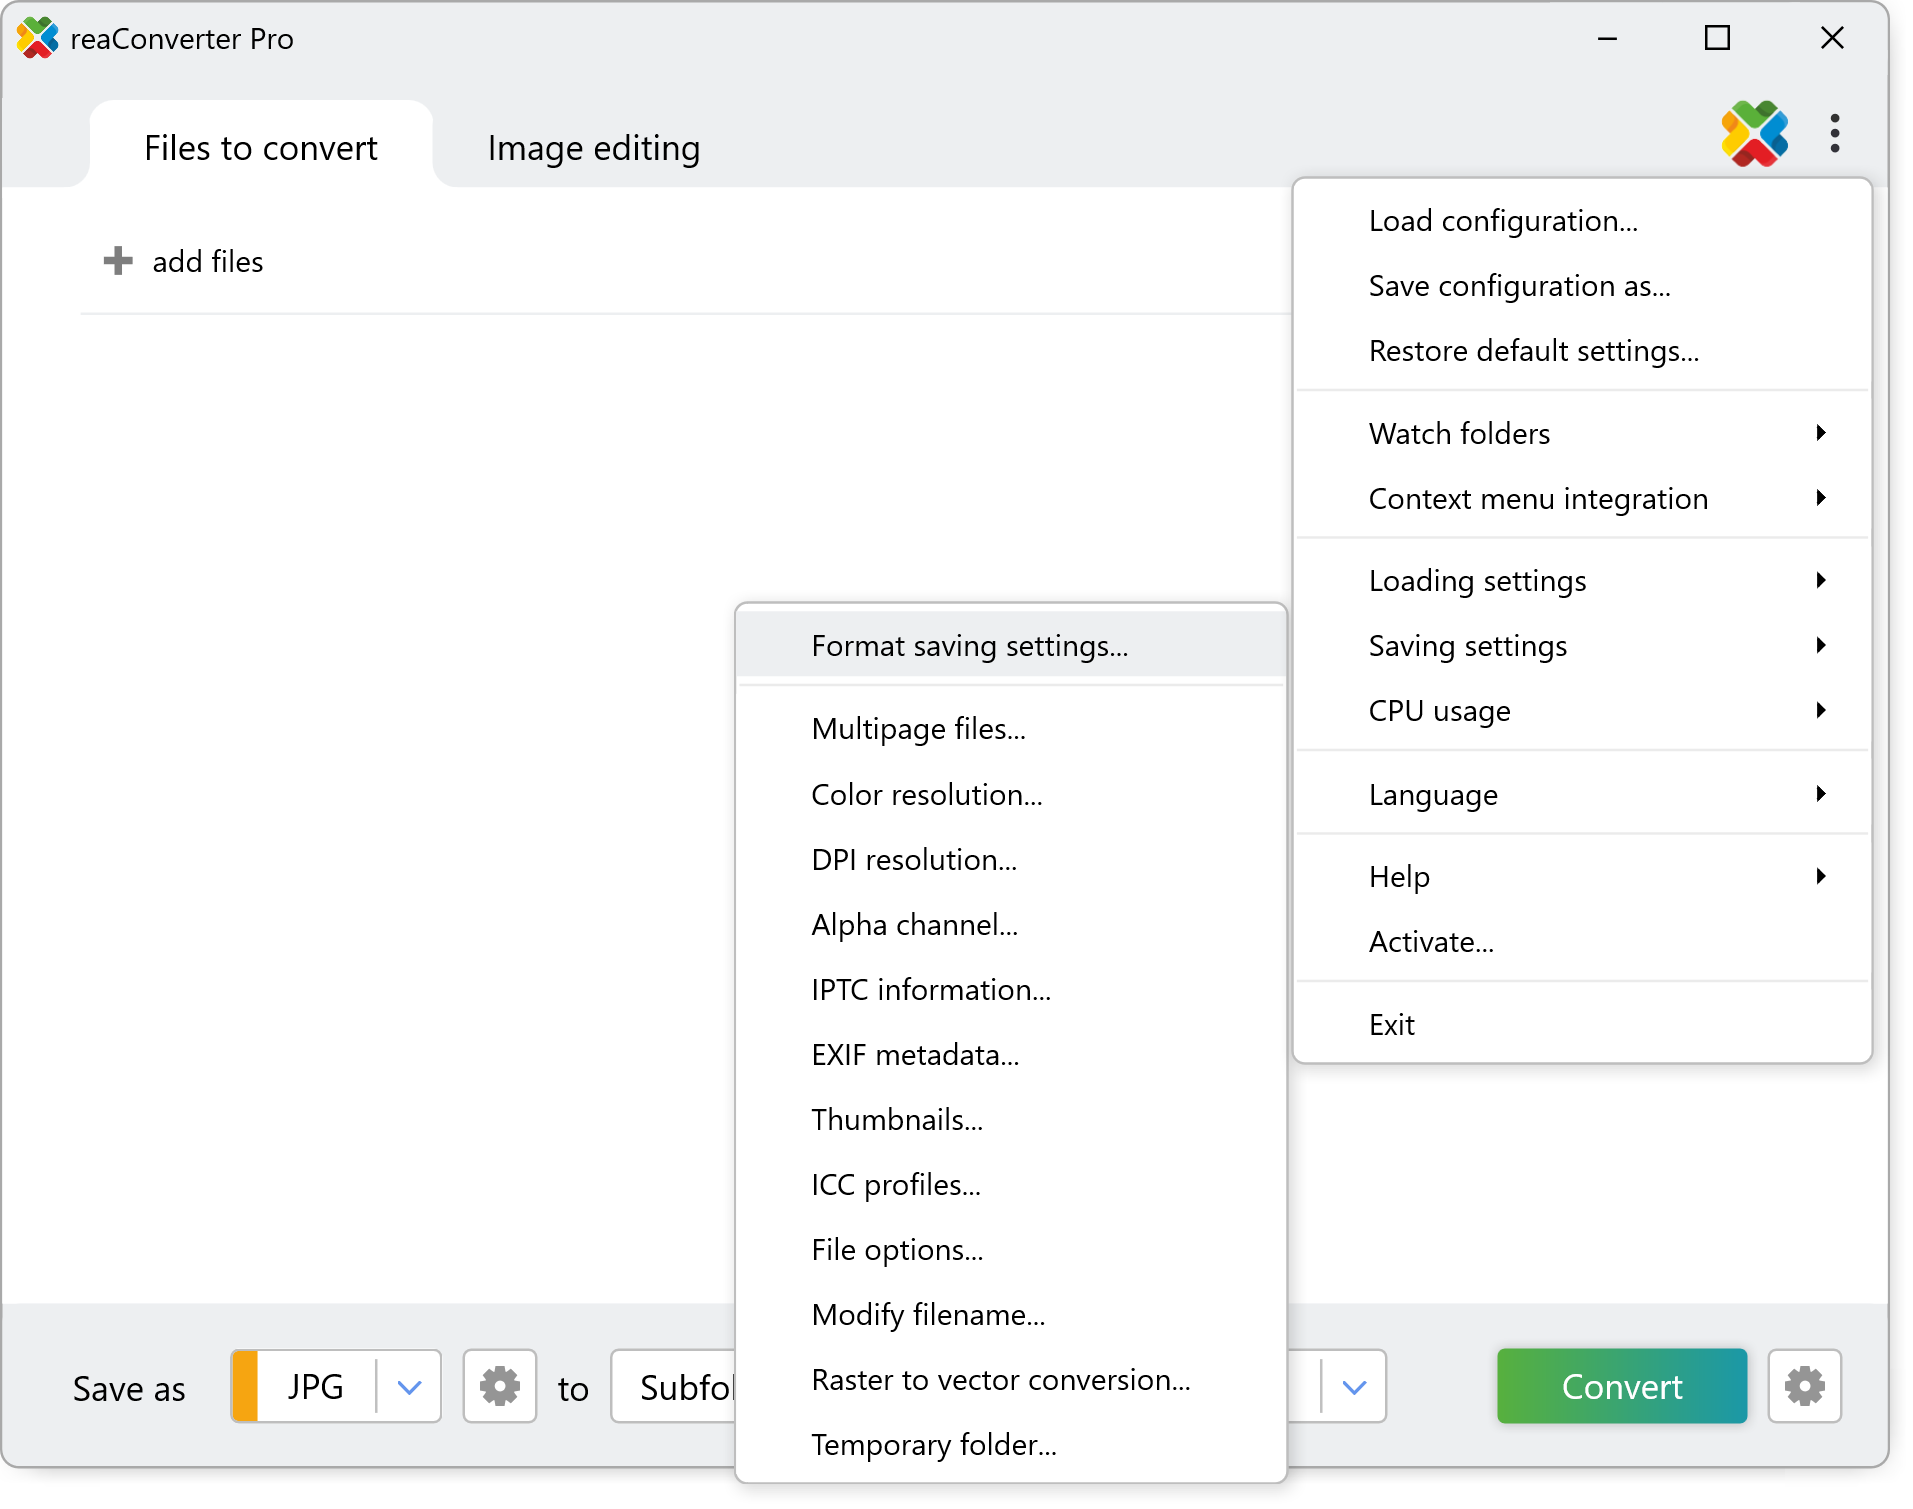1913x1509 pixels.
Task: Select EXIF metadata option
Action: [914, 1054]
